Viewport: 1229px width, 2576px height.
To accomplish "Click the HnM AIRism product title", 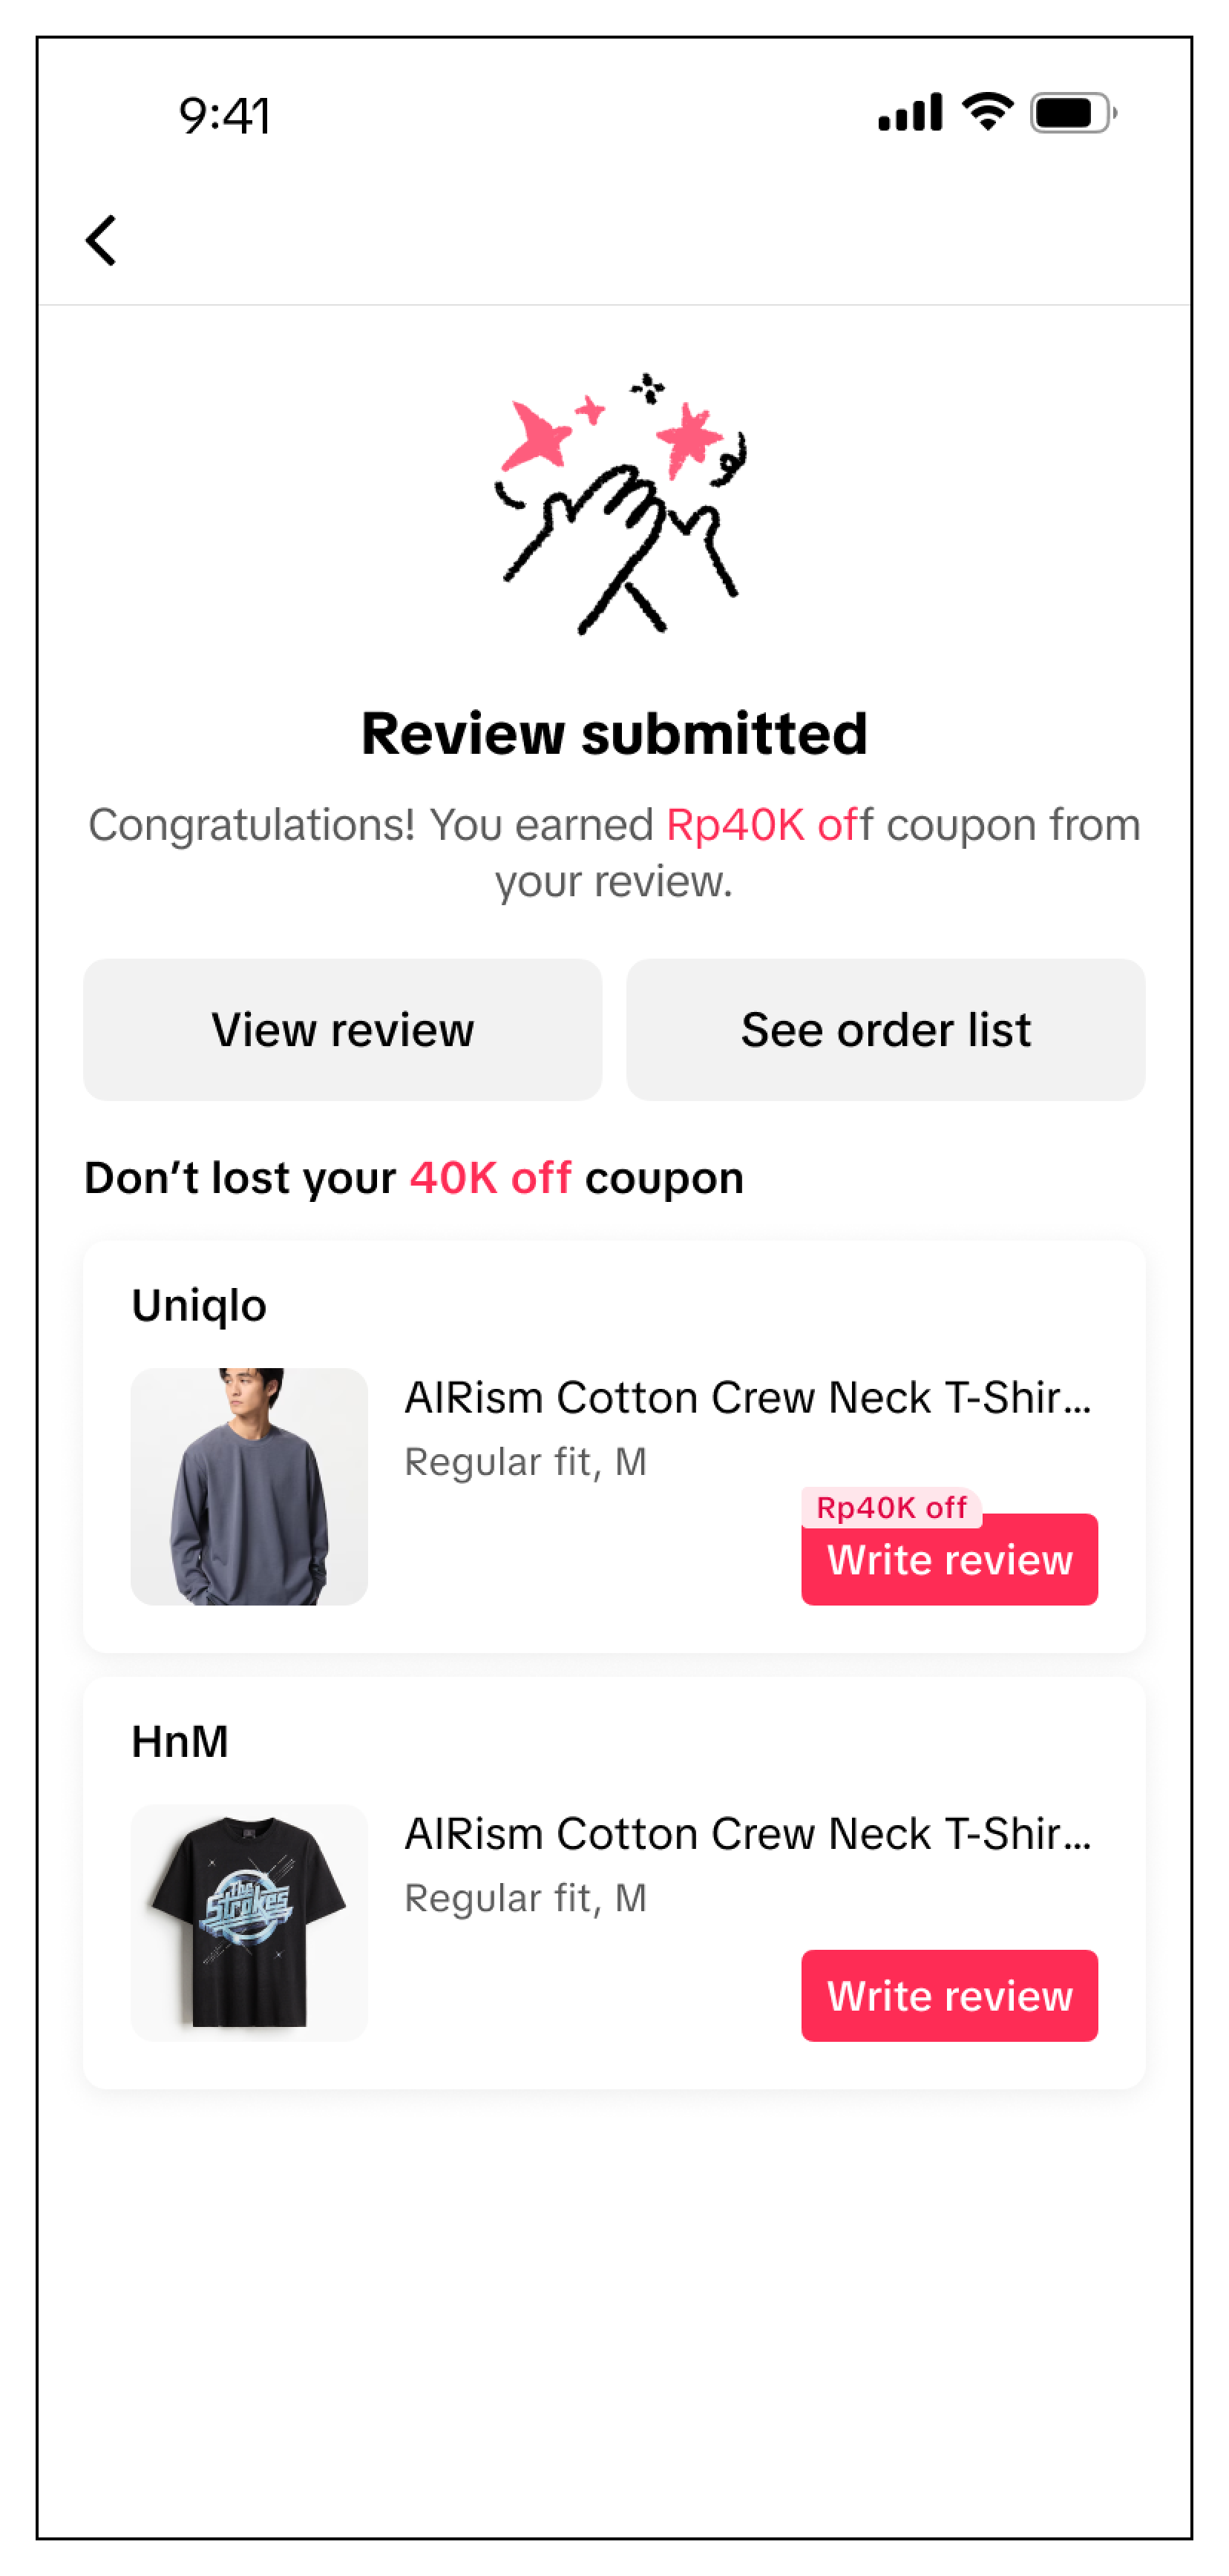I will pyautogui.click(x=747, y=1833).
